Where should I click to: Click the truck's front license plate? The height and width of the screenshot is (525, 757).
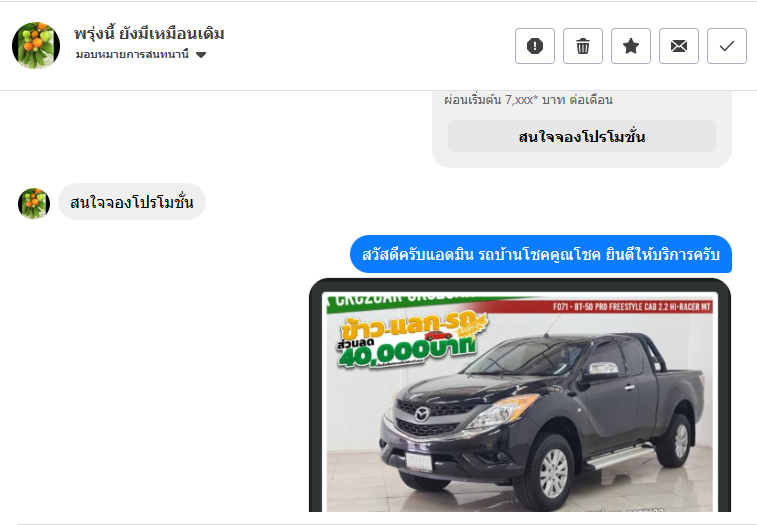[419, 461]
